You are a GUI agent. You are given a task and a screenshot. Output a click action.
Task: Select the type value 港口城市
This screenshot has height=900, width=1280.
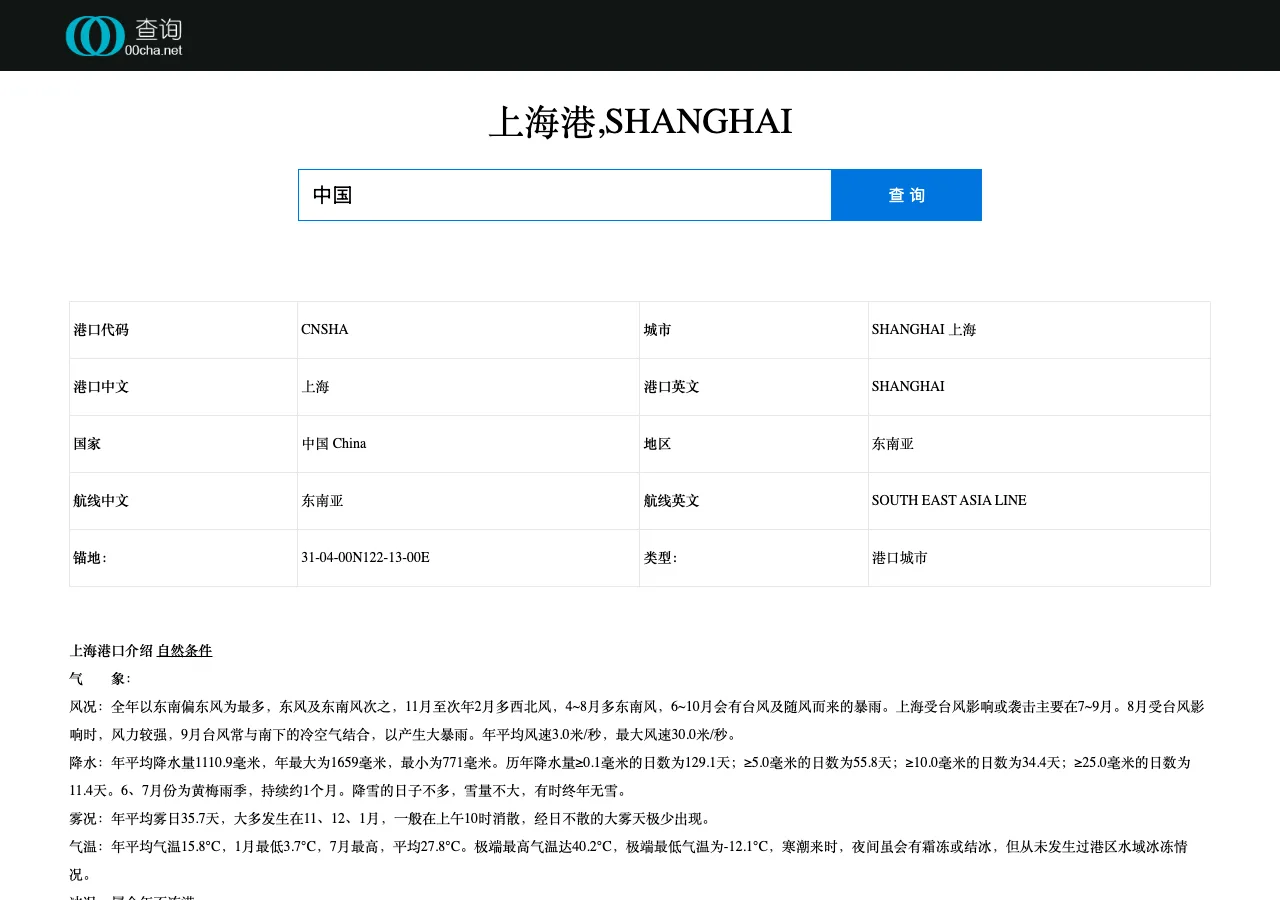900,558
